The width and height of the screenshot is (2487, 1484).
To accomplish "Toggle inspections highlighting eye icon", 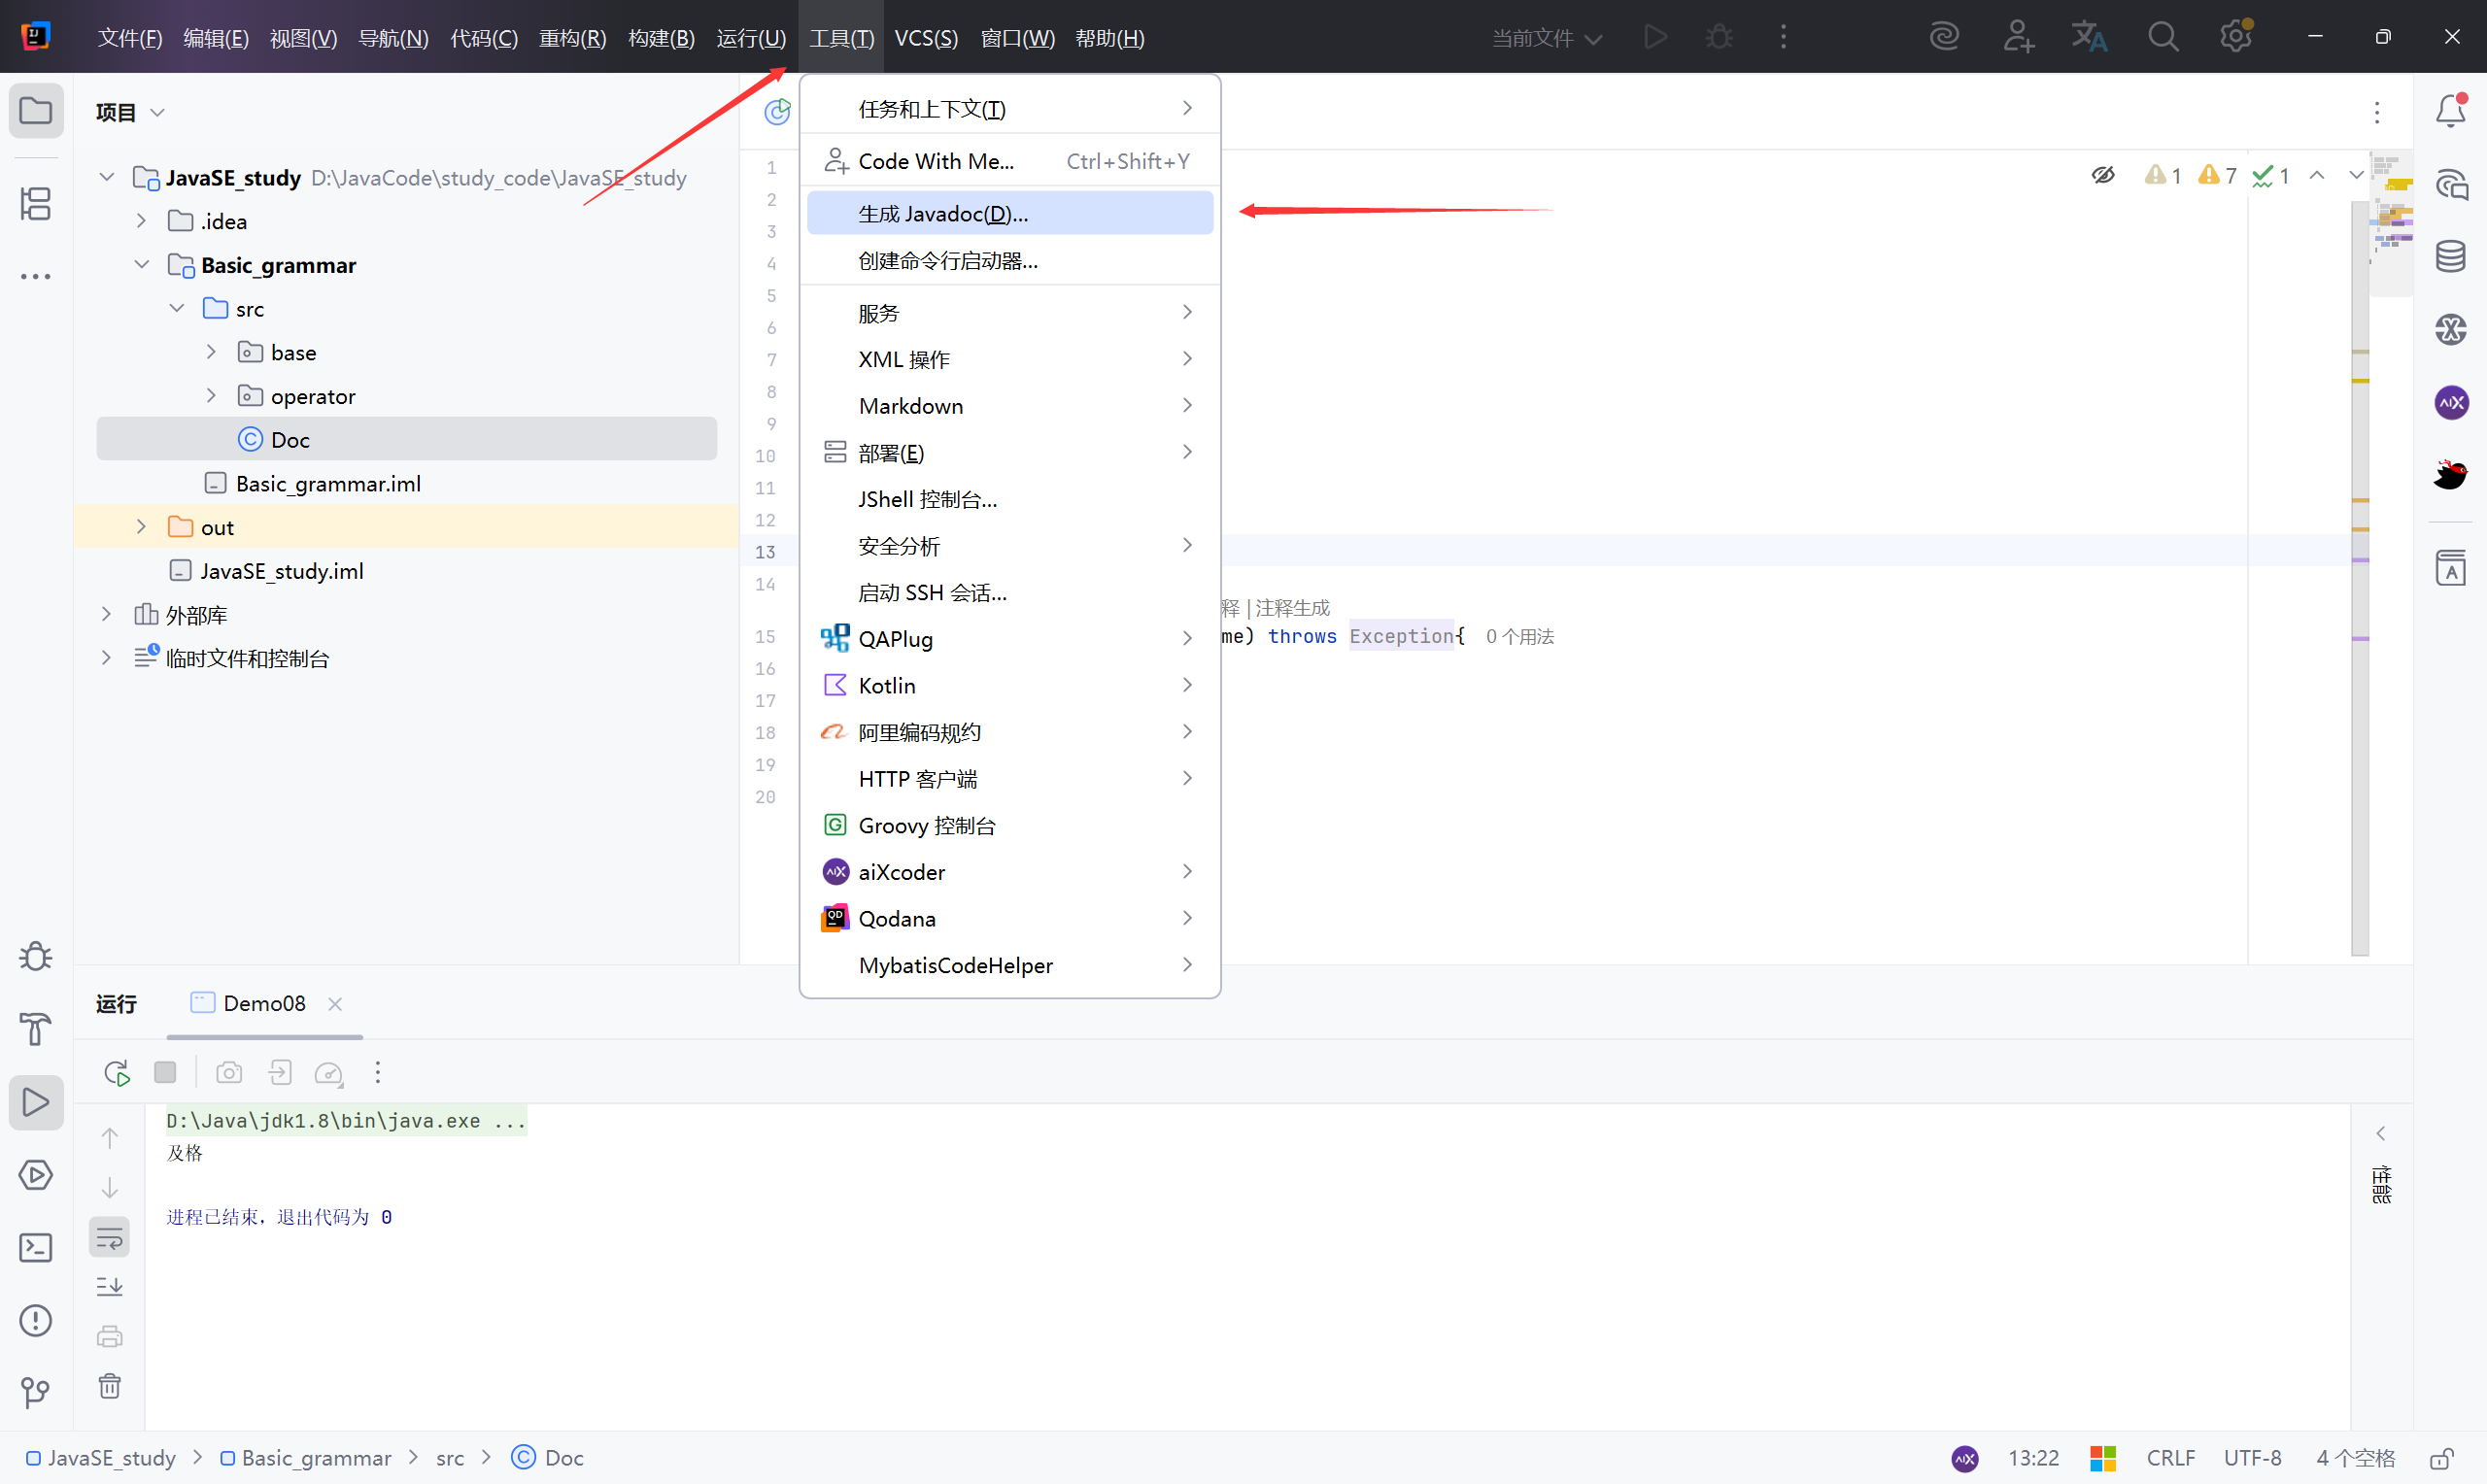I will coord(2103,176).
